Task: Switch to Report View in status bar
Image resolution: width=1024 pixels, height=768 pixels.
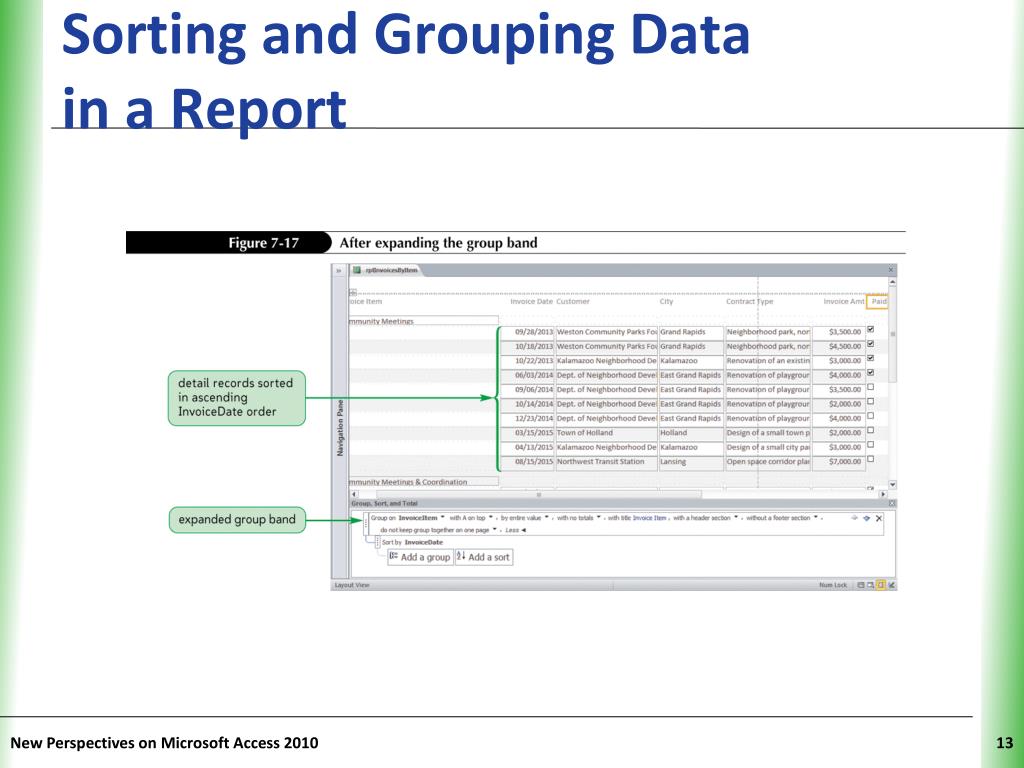Action: [x=861, y=585]
